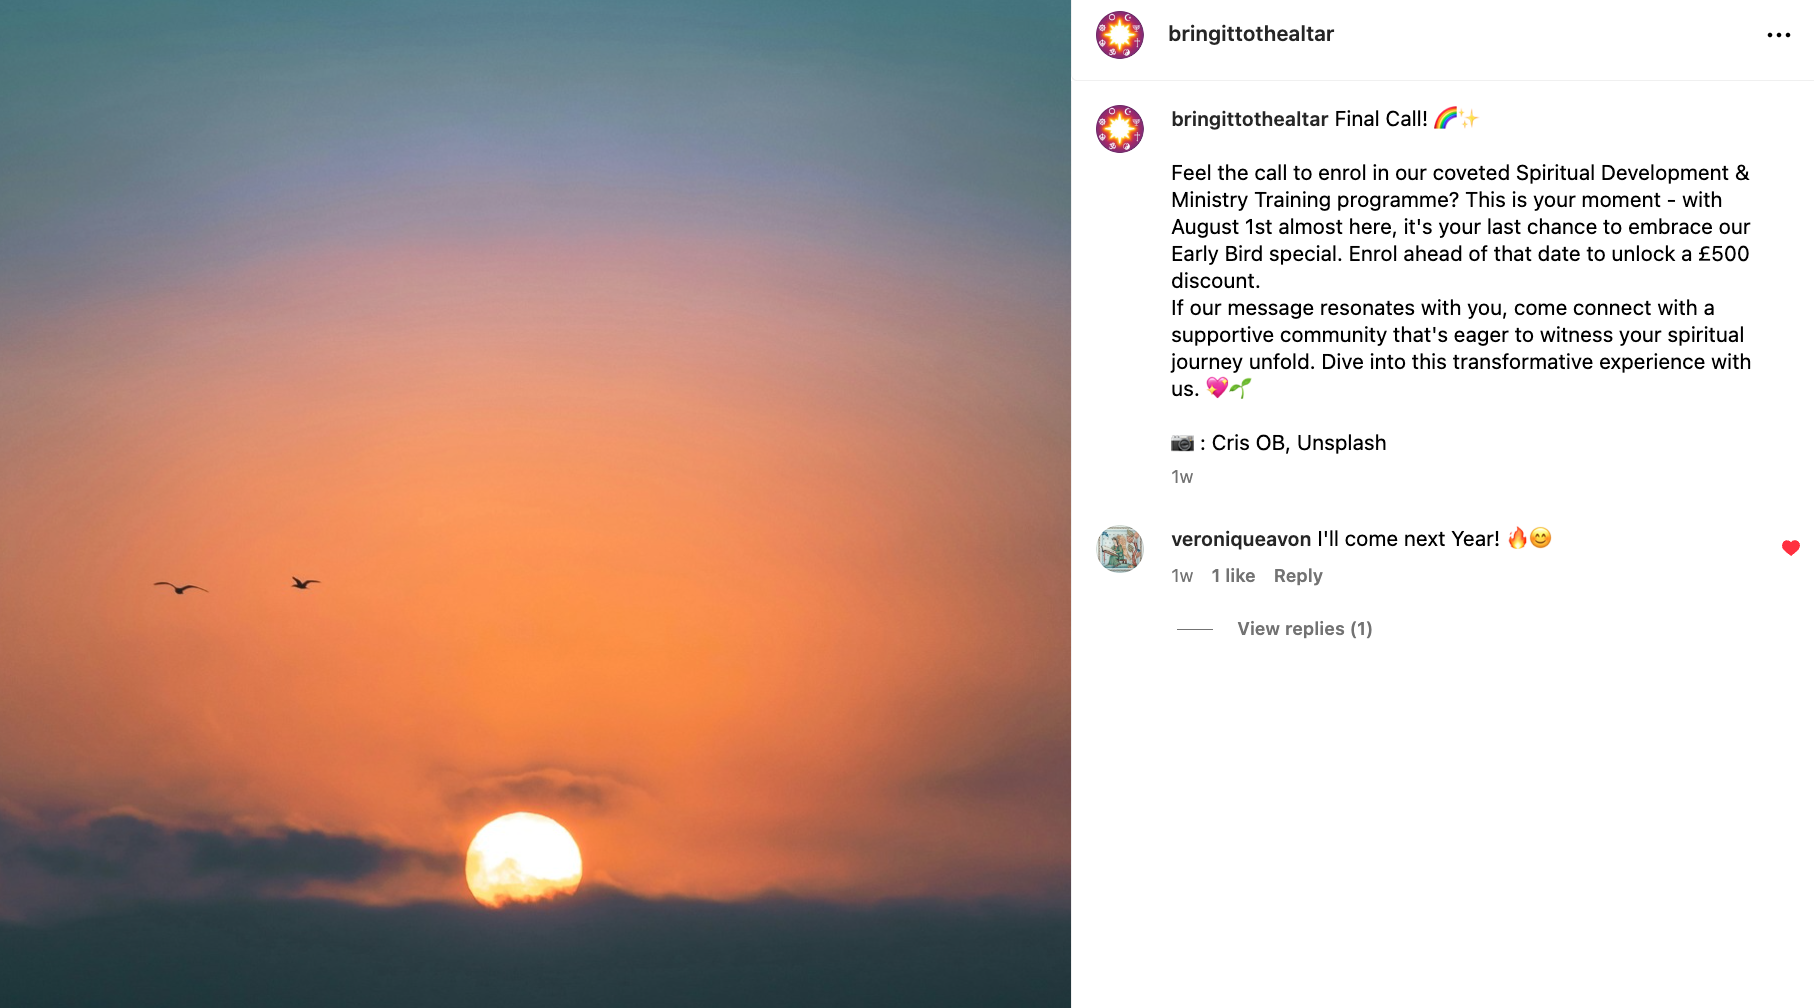Screen dimensions: 1814x1008
Task: Open the bringittothealtar username in header
Action: tap(1250, 34)
